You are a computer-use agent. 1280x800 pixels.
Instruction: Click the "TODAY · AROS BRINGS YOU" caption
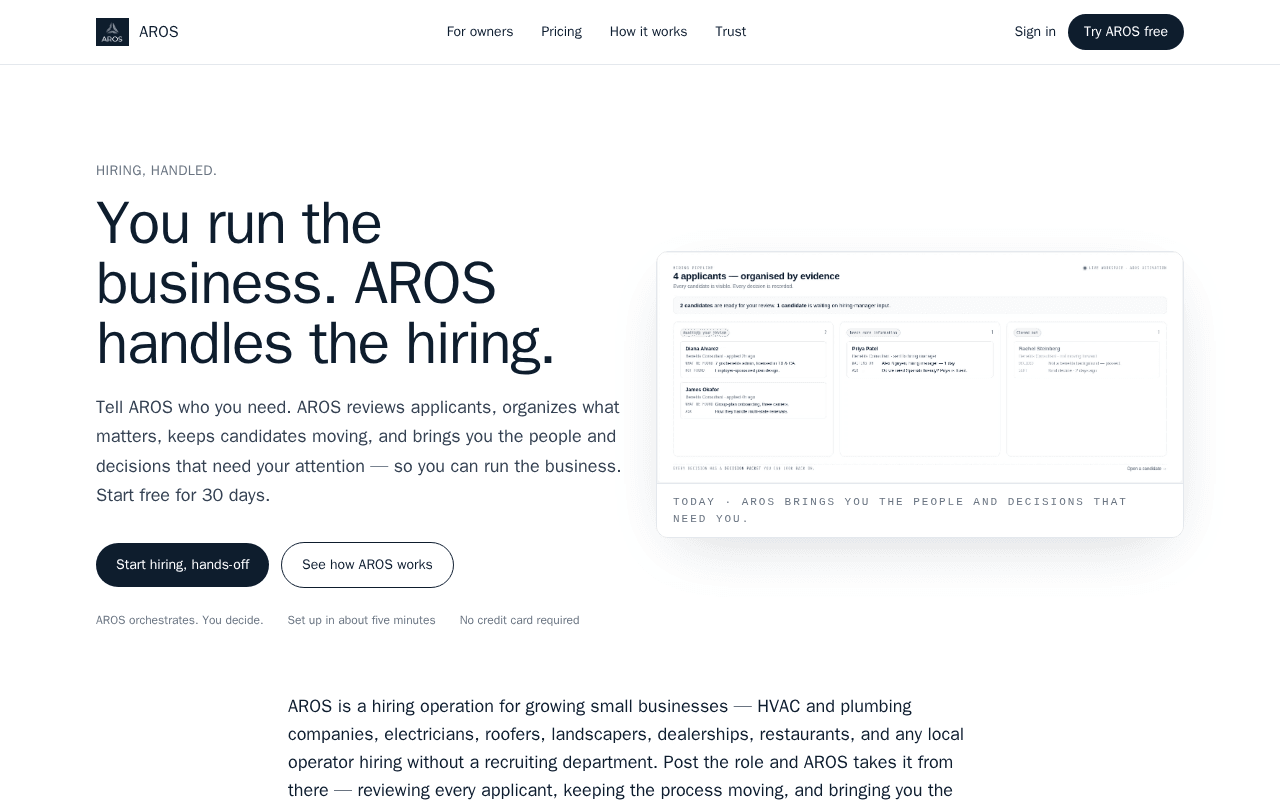click(900, 510)
